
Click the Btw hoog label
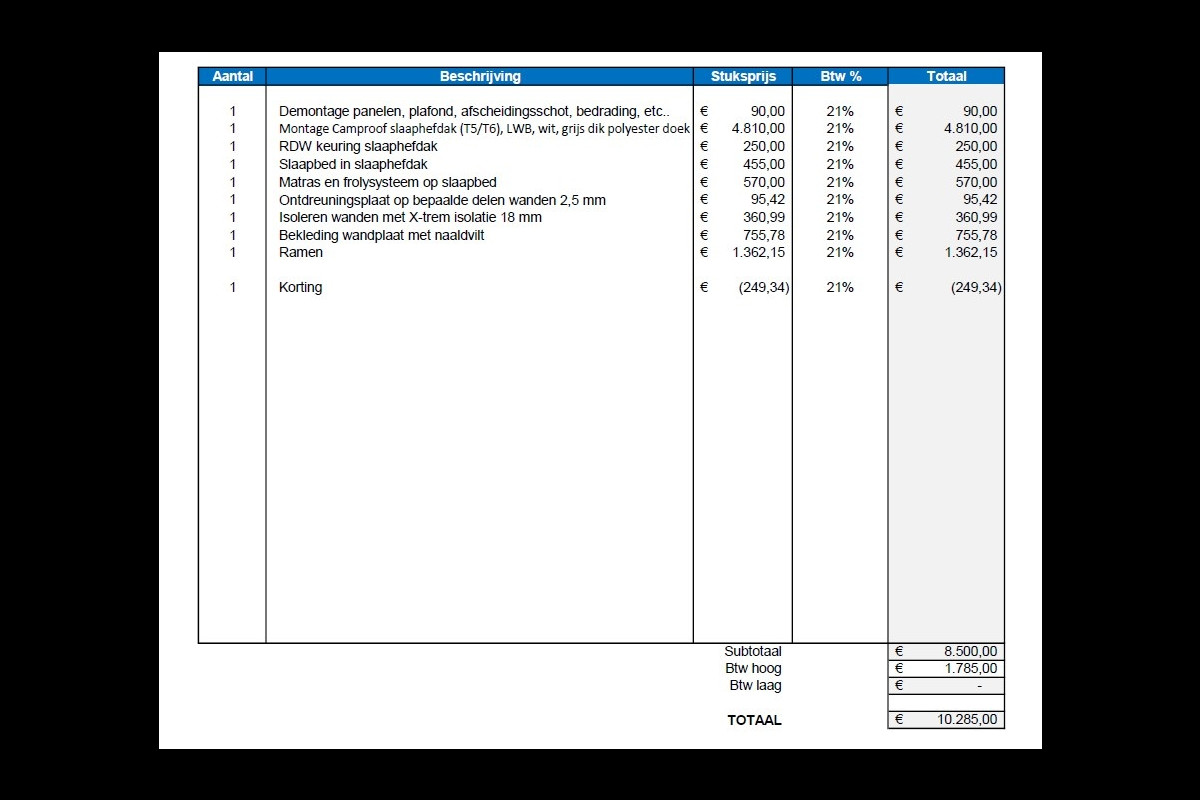click(754, 668)
